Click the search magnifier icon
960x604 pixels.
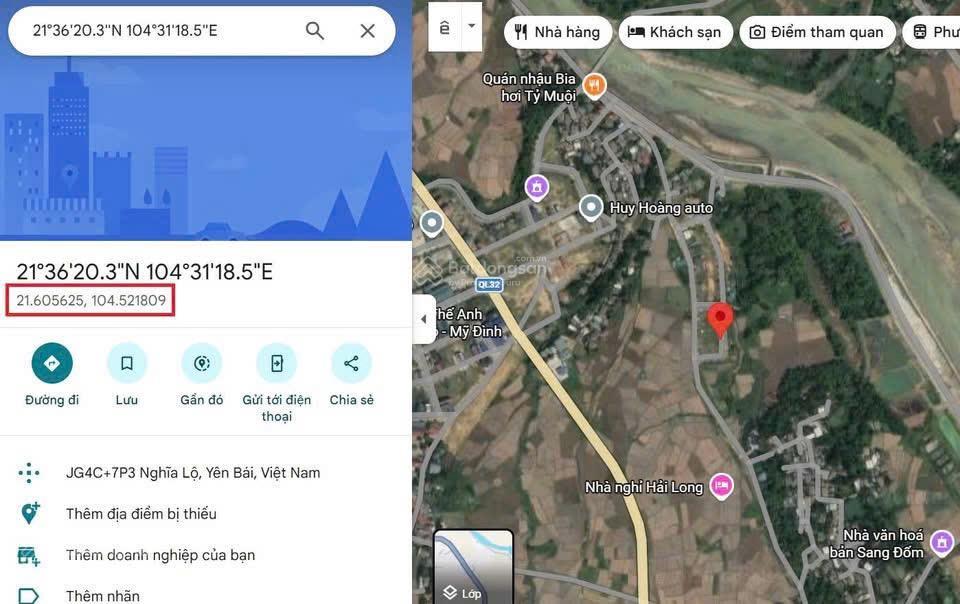pyautogui.click(x=315, y=31)
